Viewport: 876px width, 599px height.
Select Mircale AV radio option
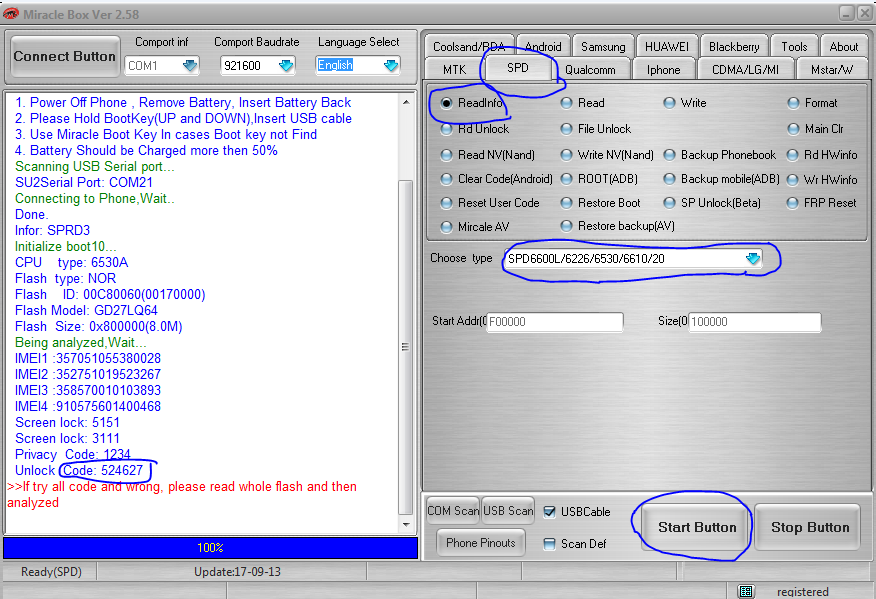point(446,227)
